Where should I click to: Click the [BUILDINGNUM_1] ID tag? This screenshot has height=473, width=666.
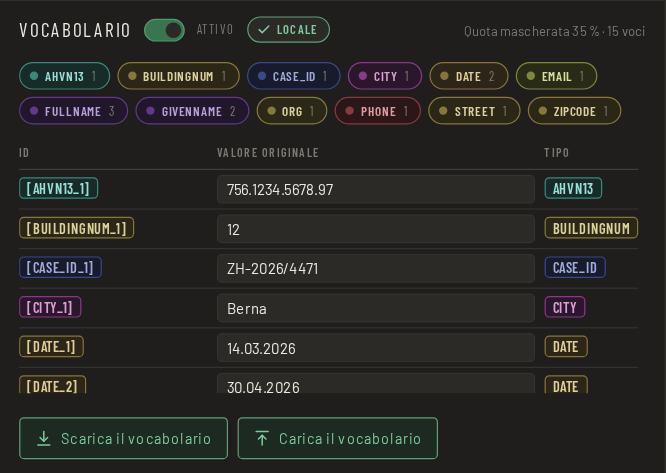pos(76,228)
